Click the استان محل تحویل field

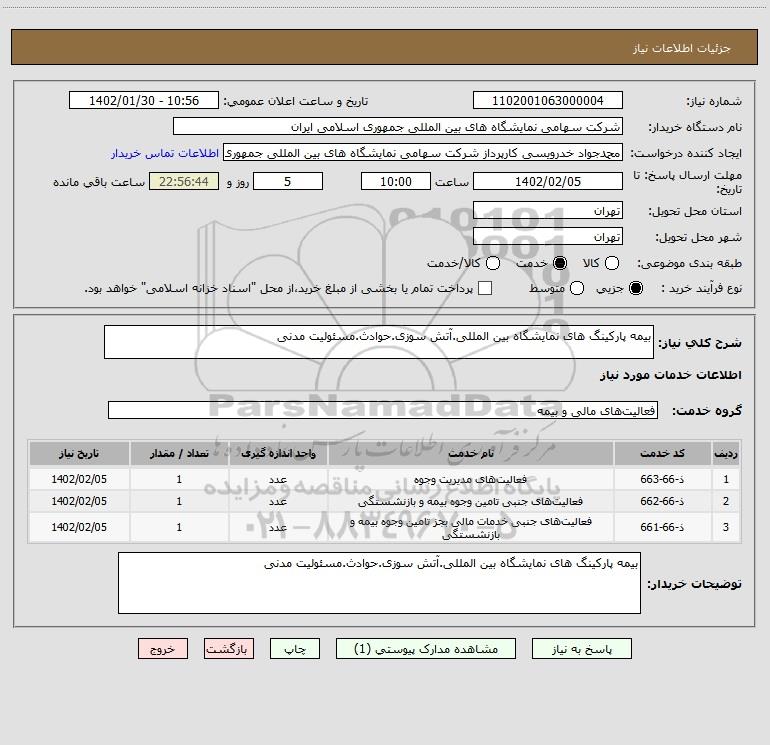pos(548,211)
